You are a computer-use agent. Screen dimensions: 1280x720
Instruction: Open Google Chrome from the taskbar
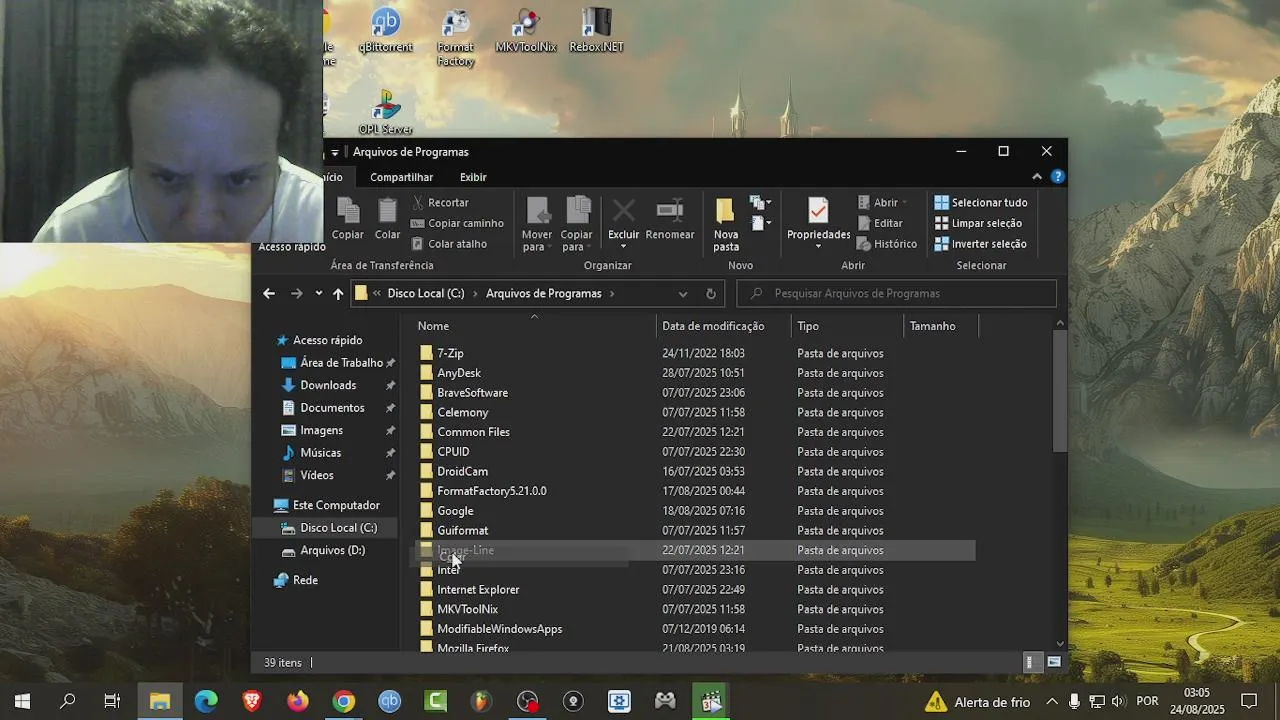pyautogui.click(x=344, y=701)
